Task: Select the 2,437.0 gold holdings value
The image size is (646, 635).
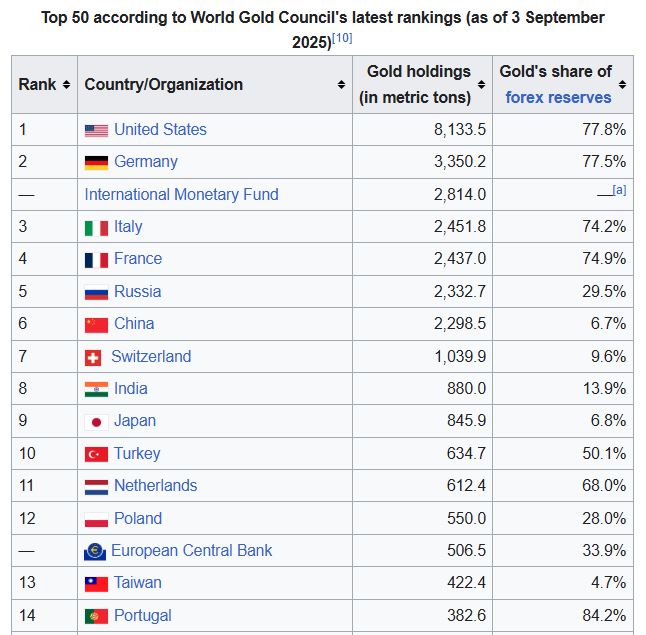Action: click(x=460, y=259)
